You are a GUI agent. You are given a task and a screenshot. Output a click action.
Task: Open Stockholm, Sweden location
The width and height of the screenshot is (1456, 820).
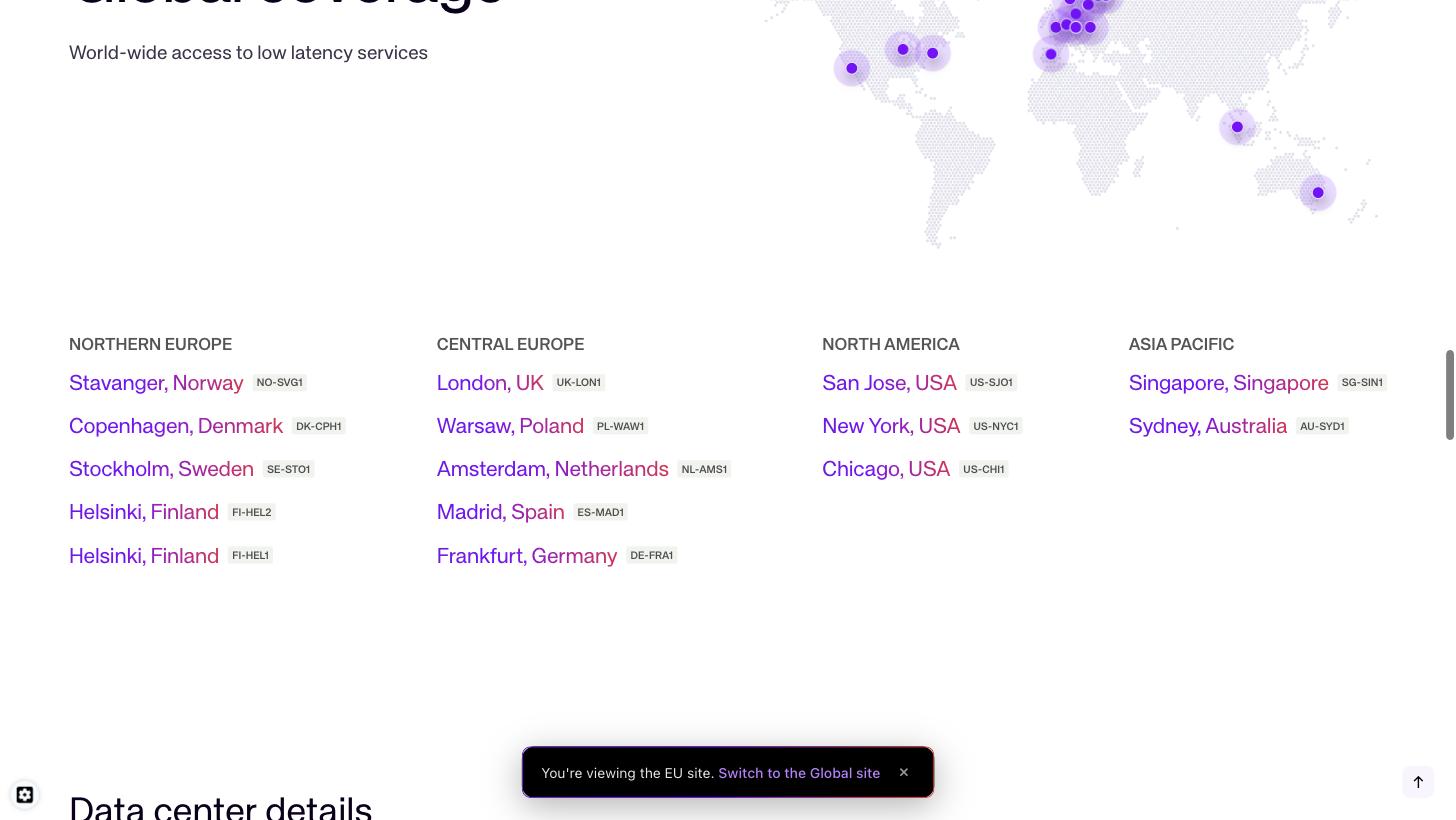click(x=161, y=469)
